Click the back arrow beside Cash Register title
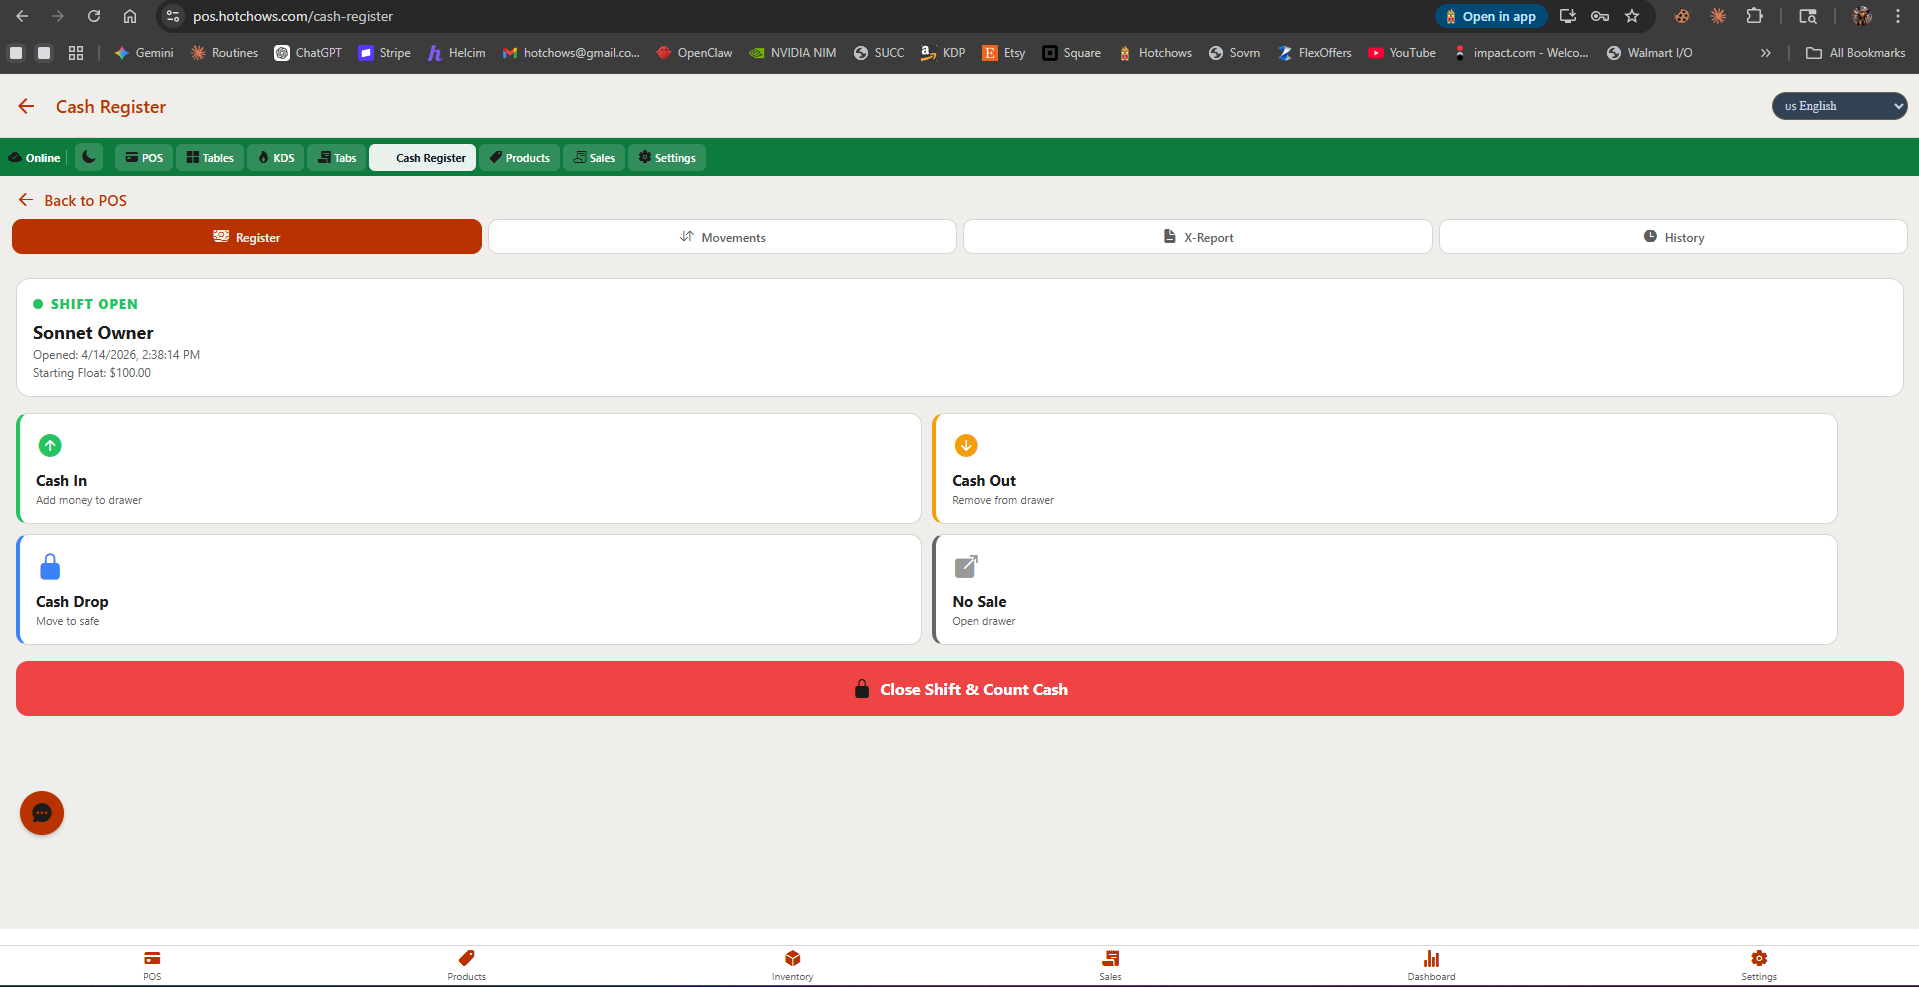Image resolution: width=1919 pixels, height=987 pixels. click(x=26, y=106)
